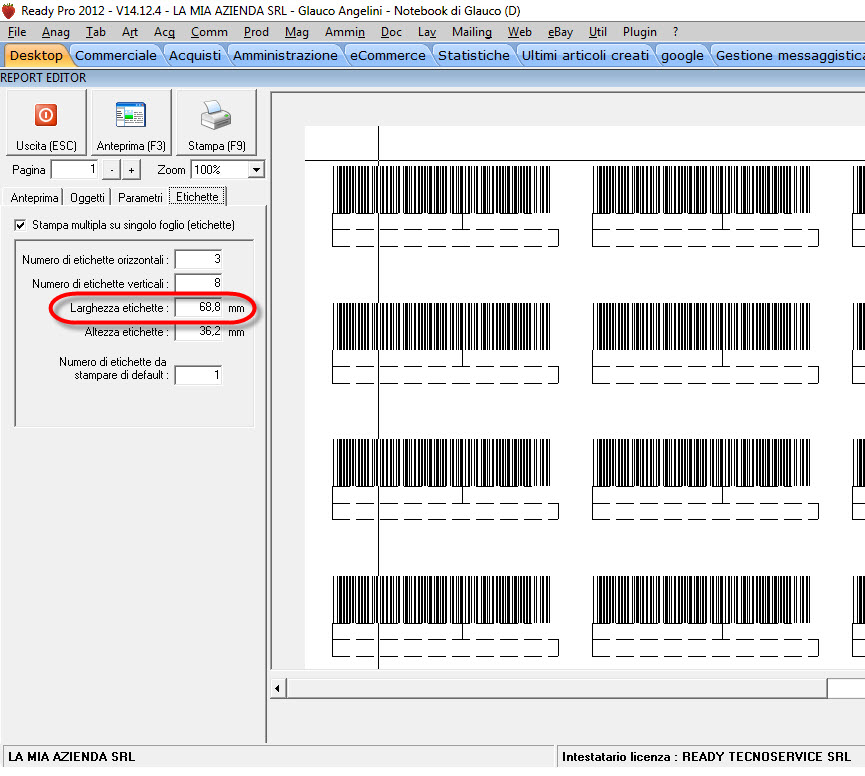Click the Altezza etichette field
This screenshot has height=776, width=865.
coord(199,331)
